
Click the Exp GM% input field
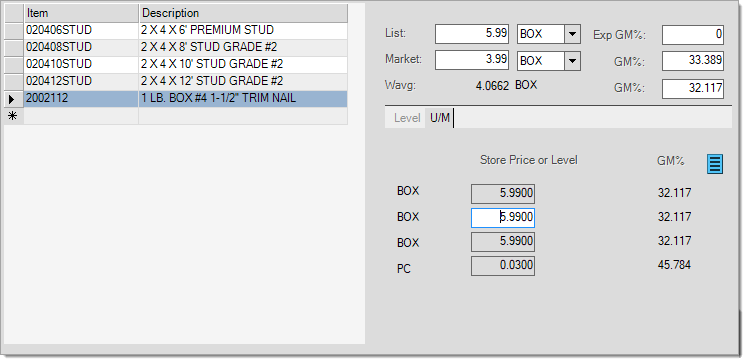[693, 35]
